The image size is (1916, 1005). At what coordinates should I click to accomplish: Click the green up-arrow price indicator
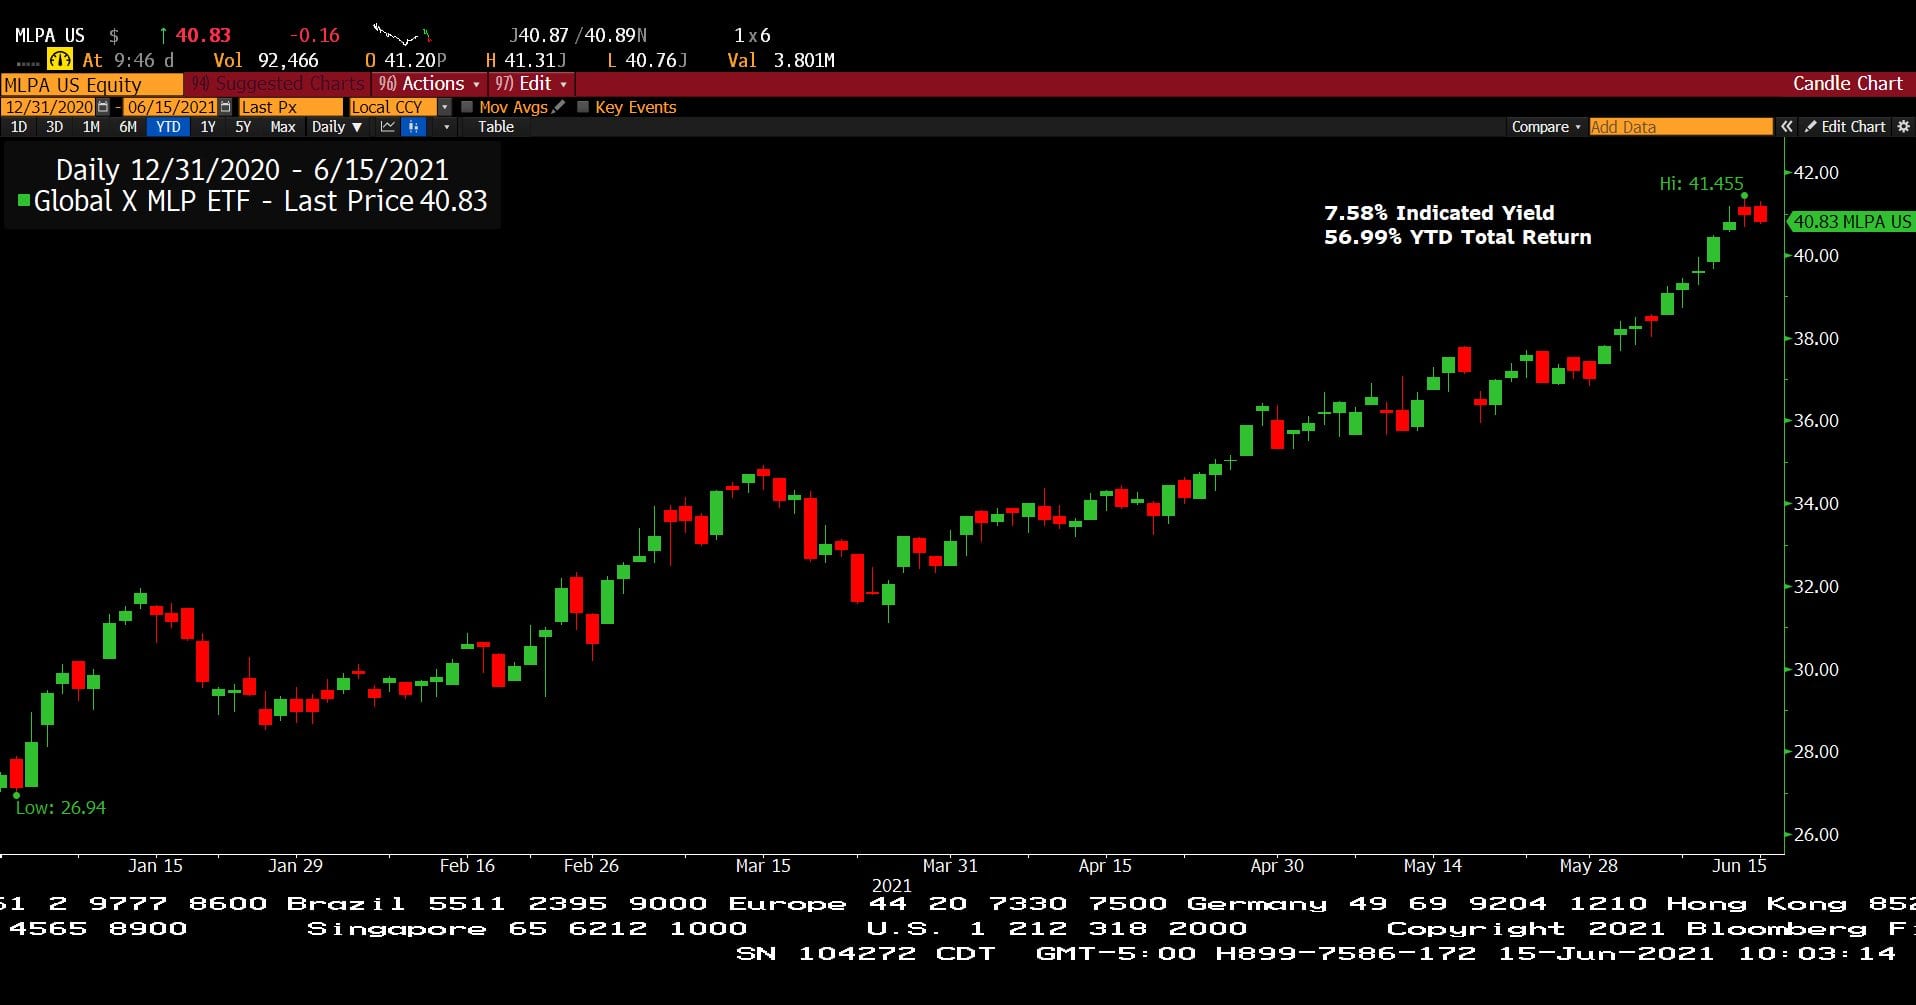(x=163, y=36)
